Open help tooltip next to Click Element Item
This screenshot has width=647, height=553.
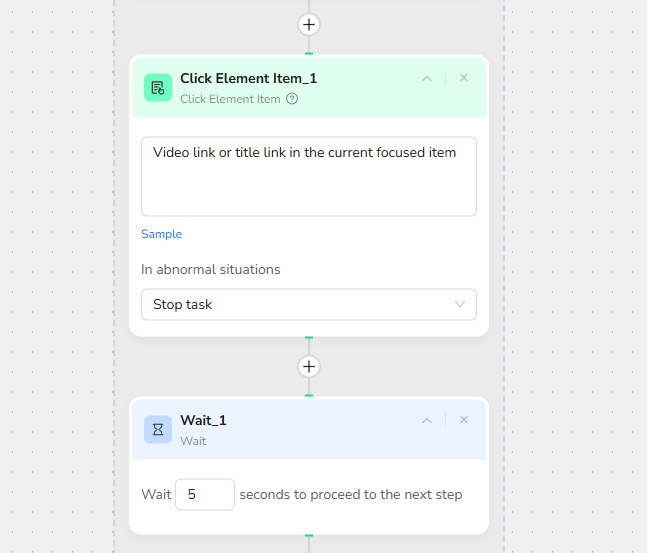(x=292, y=99)
